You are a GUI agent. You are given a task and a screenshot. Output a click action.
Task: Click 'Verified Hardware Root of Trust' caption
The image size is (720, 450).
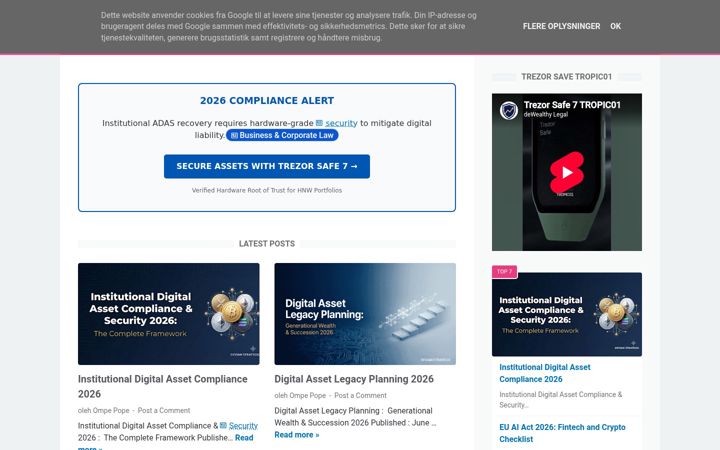(x=267, y=190)
